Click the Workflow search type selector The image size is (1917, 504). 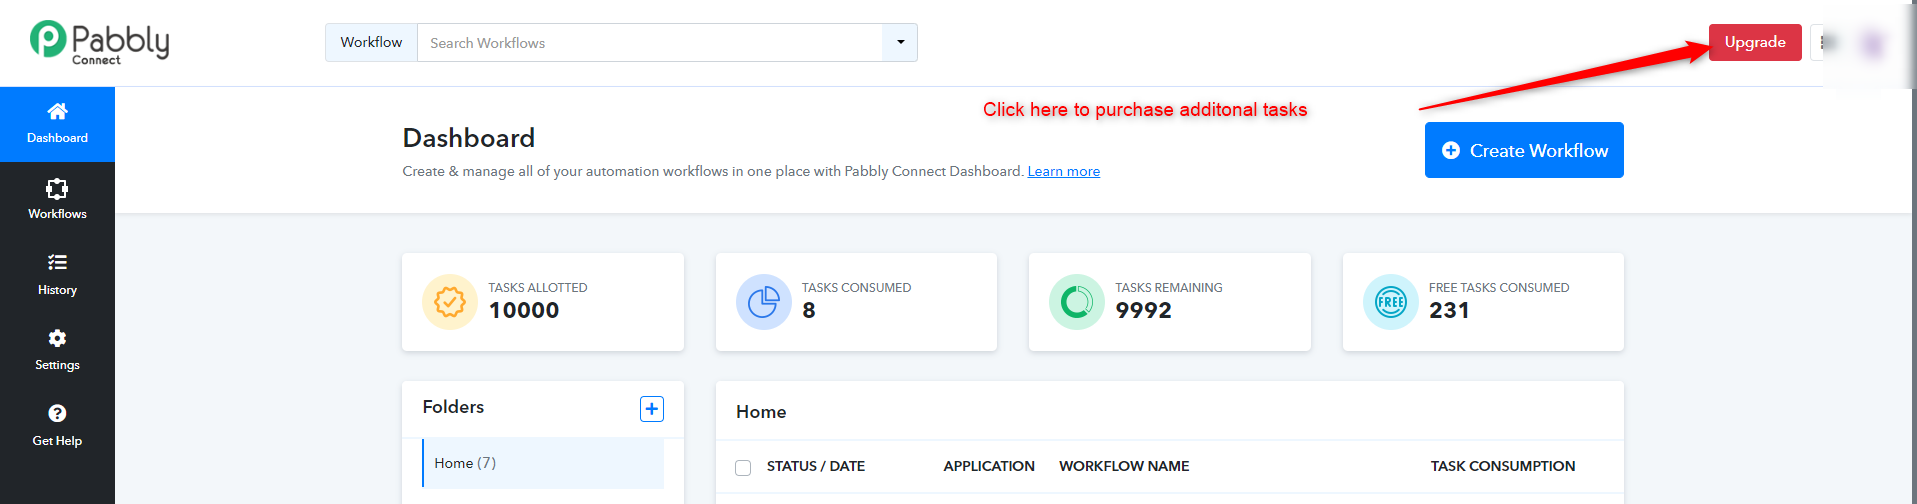tap(371, 43)
